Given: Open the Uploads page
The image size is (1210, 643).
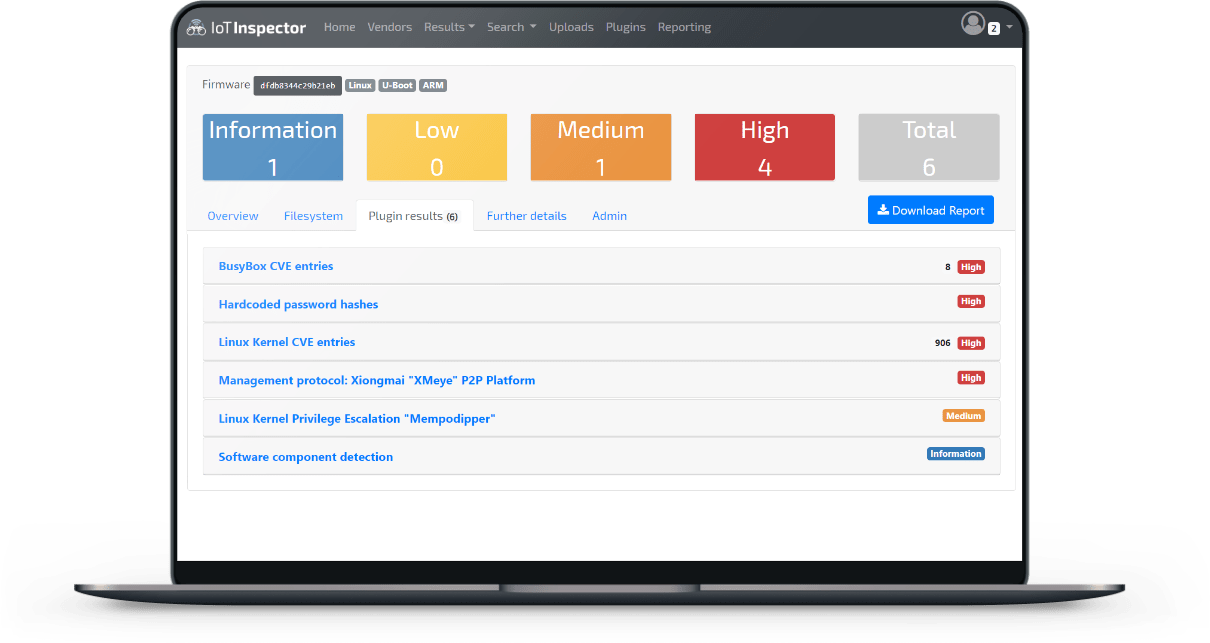Looking at the screenshot, I should click(x=571, y=27).
